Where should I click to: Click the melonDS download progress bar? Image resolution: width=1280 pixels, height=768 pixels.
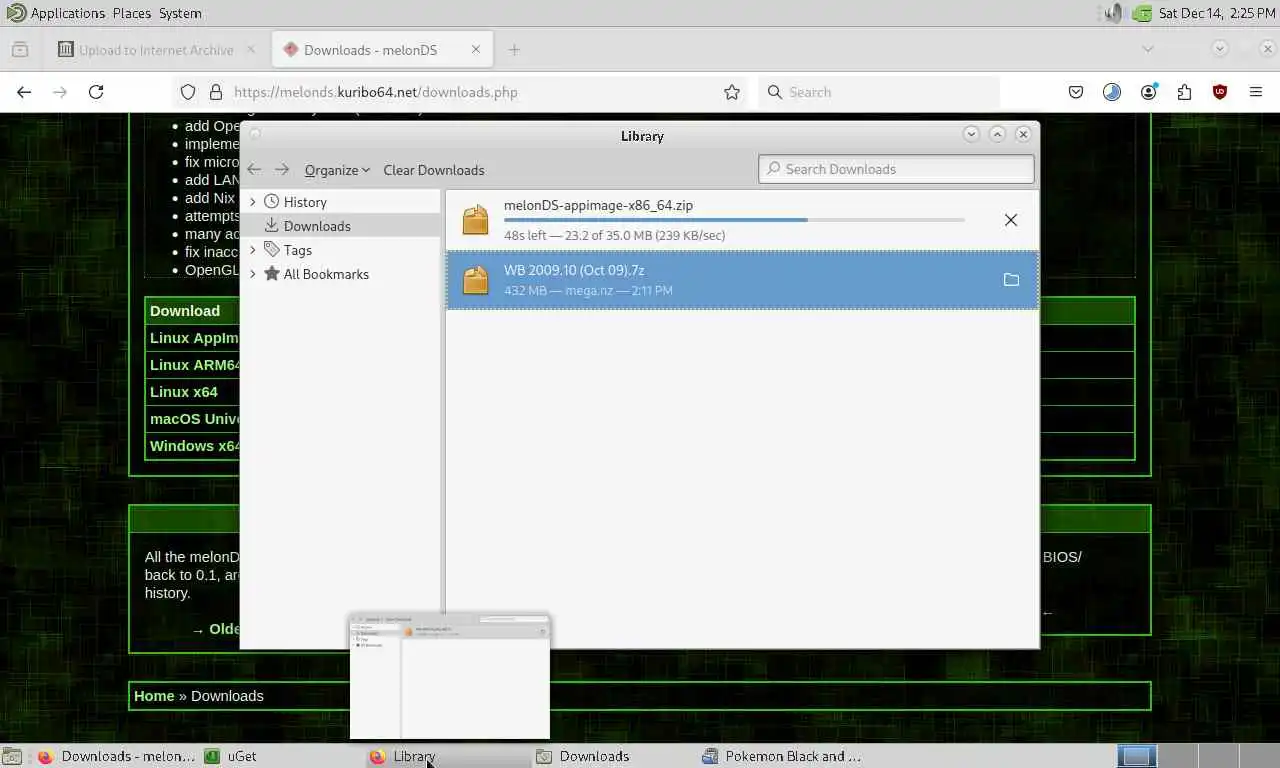pos(734,220)
